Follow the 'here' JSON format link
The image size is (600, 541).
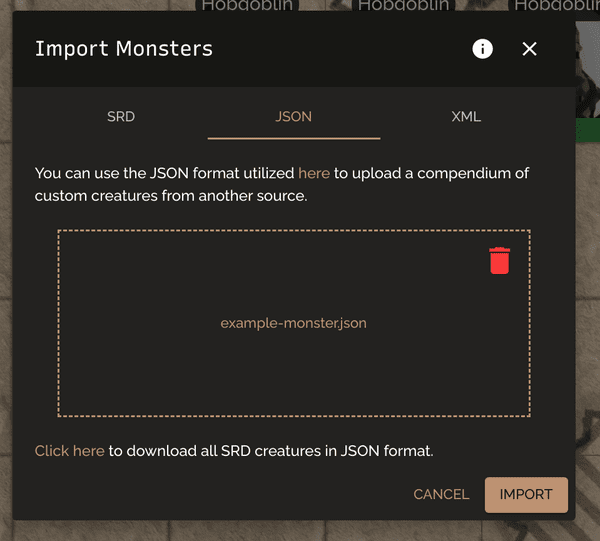click(x=314, y=173)
